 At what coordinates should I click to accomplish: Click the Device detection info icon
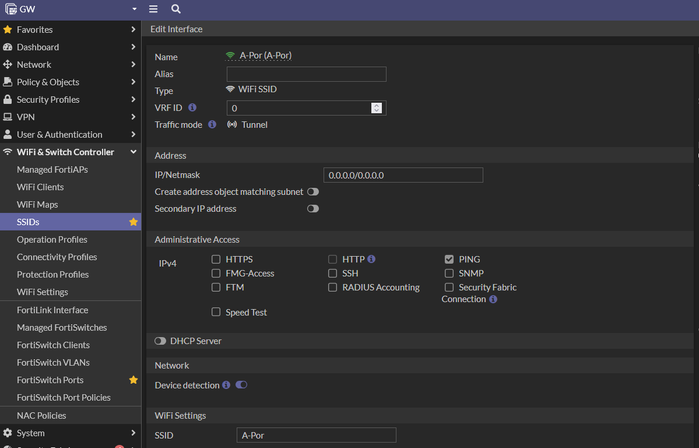(226, 385)
